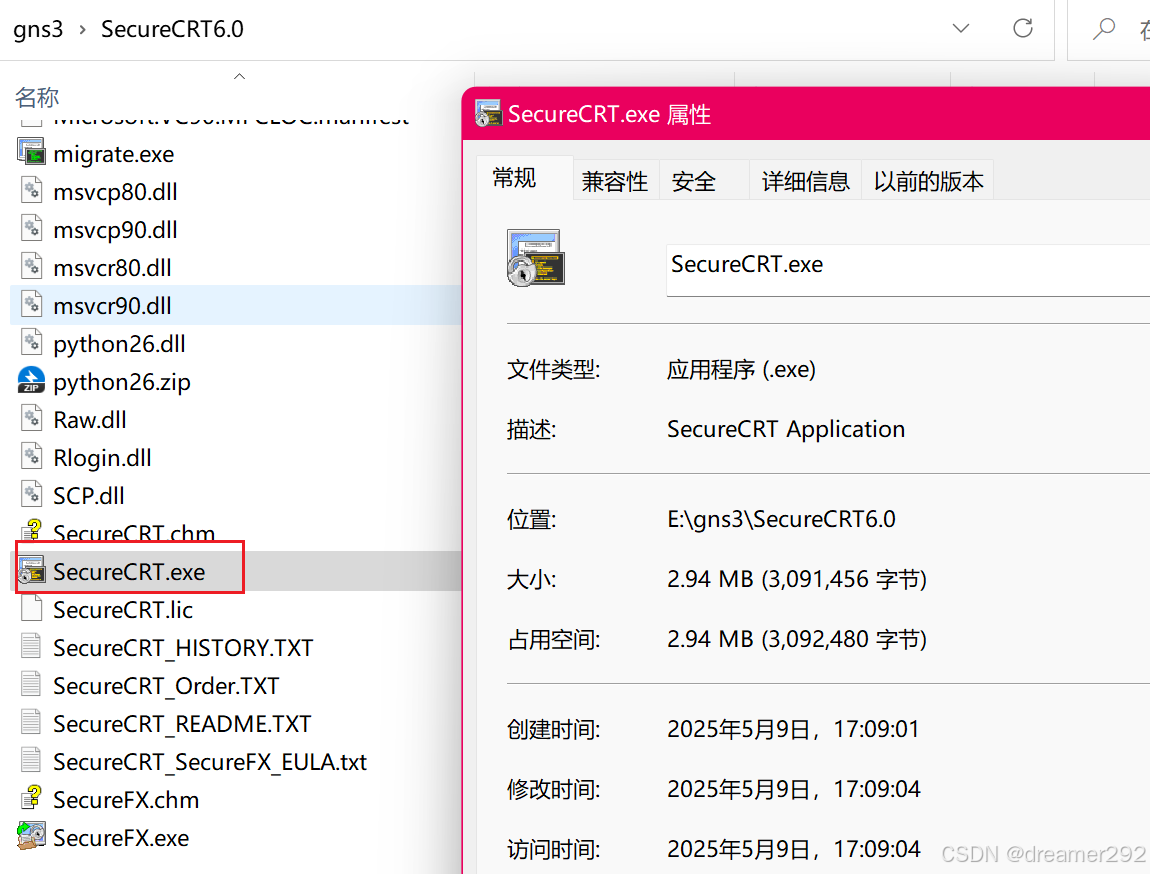
Task: Click the large SecureCRT icon in properties dialog
Action: 535,258
